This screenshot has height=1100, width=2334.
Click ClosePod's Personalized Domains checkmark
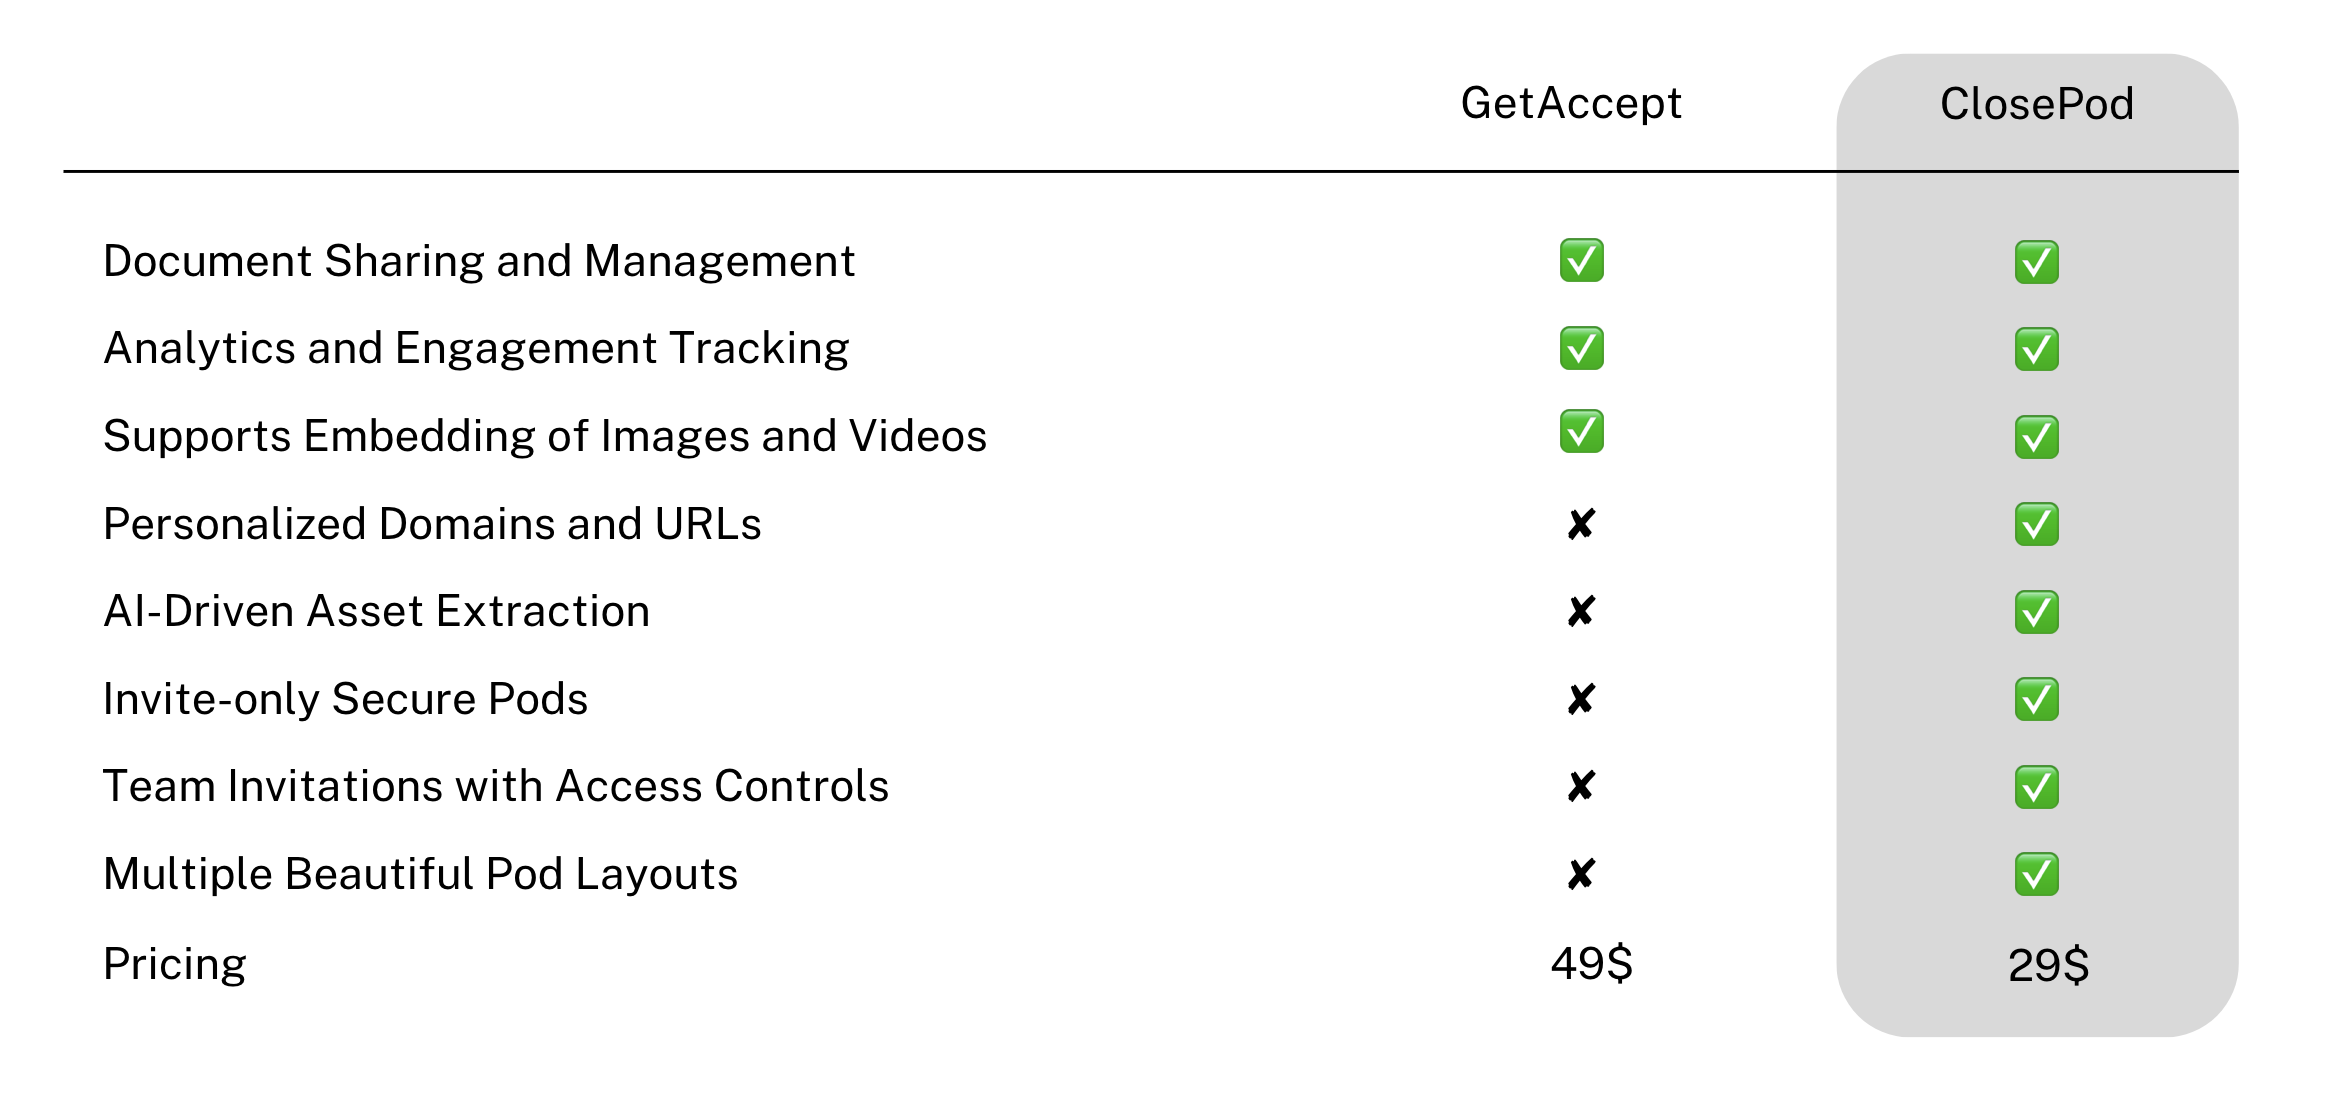click(x=2036, y=524)
